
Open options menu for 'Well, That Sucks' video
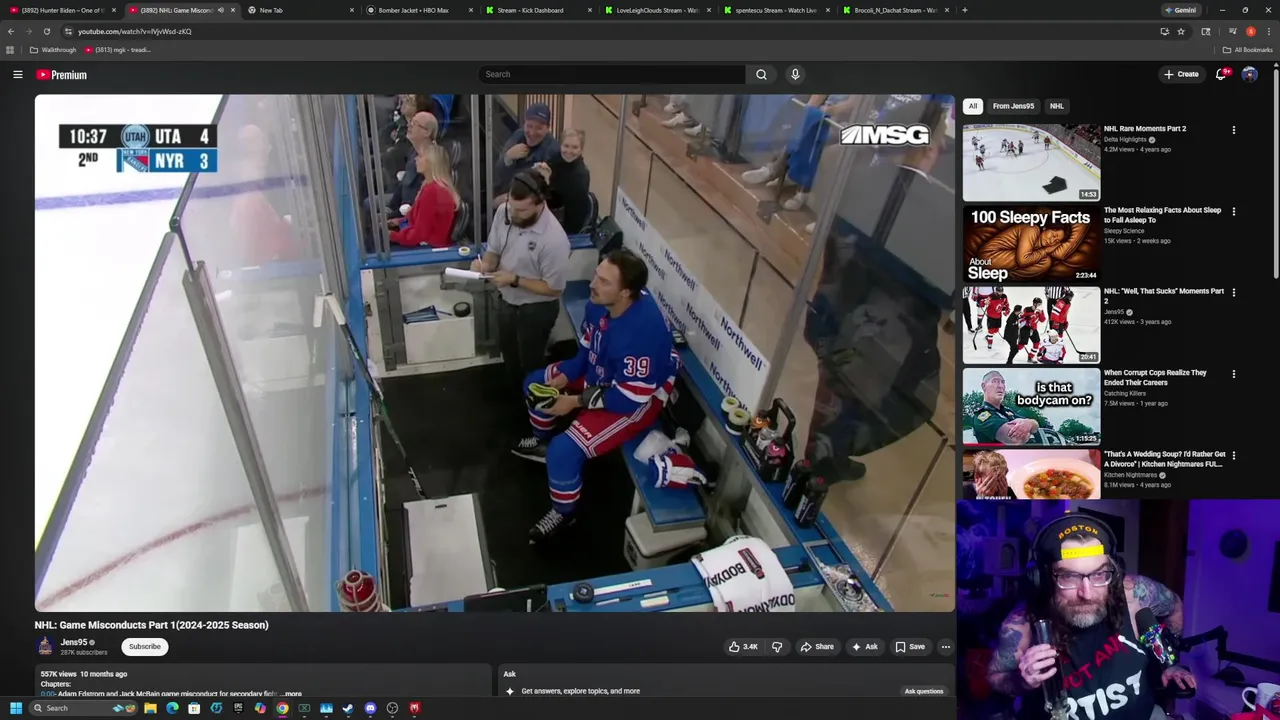click(1233, 293)
